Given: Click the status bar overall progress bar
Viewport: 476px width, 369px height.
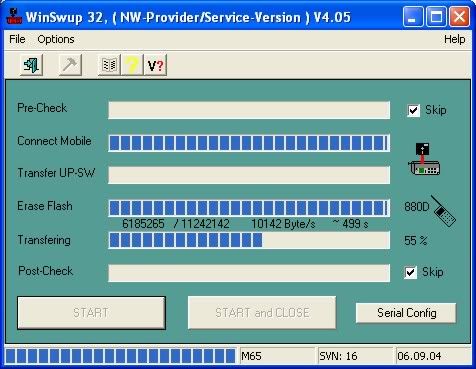Looking at the screenshot, I should 121,356.
